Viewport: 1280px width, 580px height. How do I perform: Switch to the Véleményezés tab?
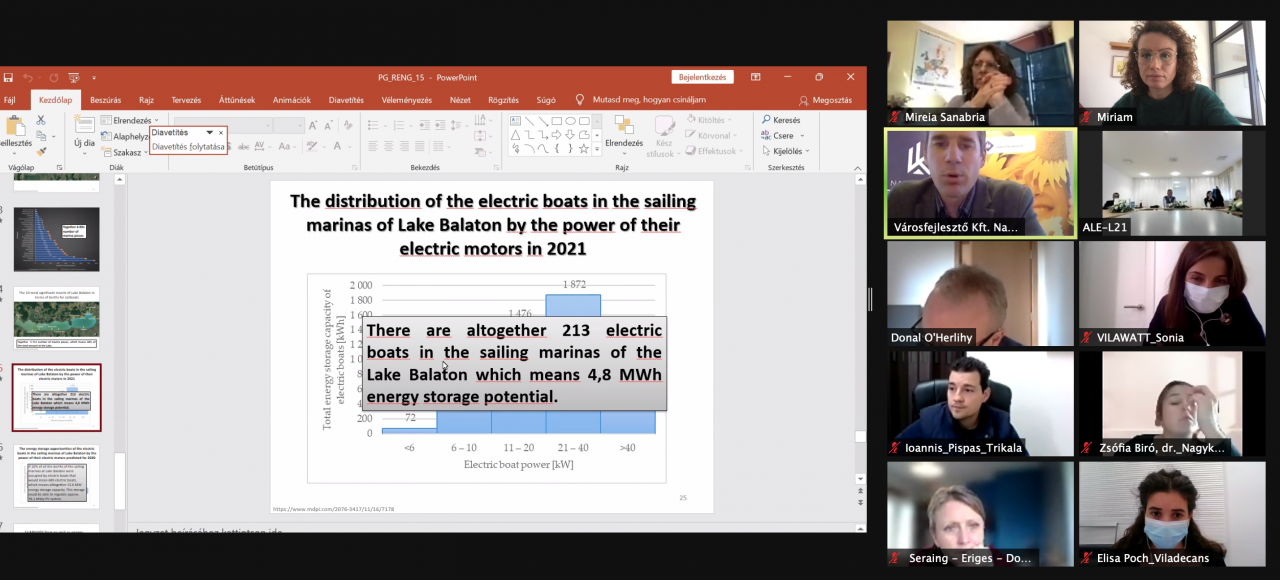tap(407, 100)
